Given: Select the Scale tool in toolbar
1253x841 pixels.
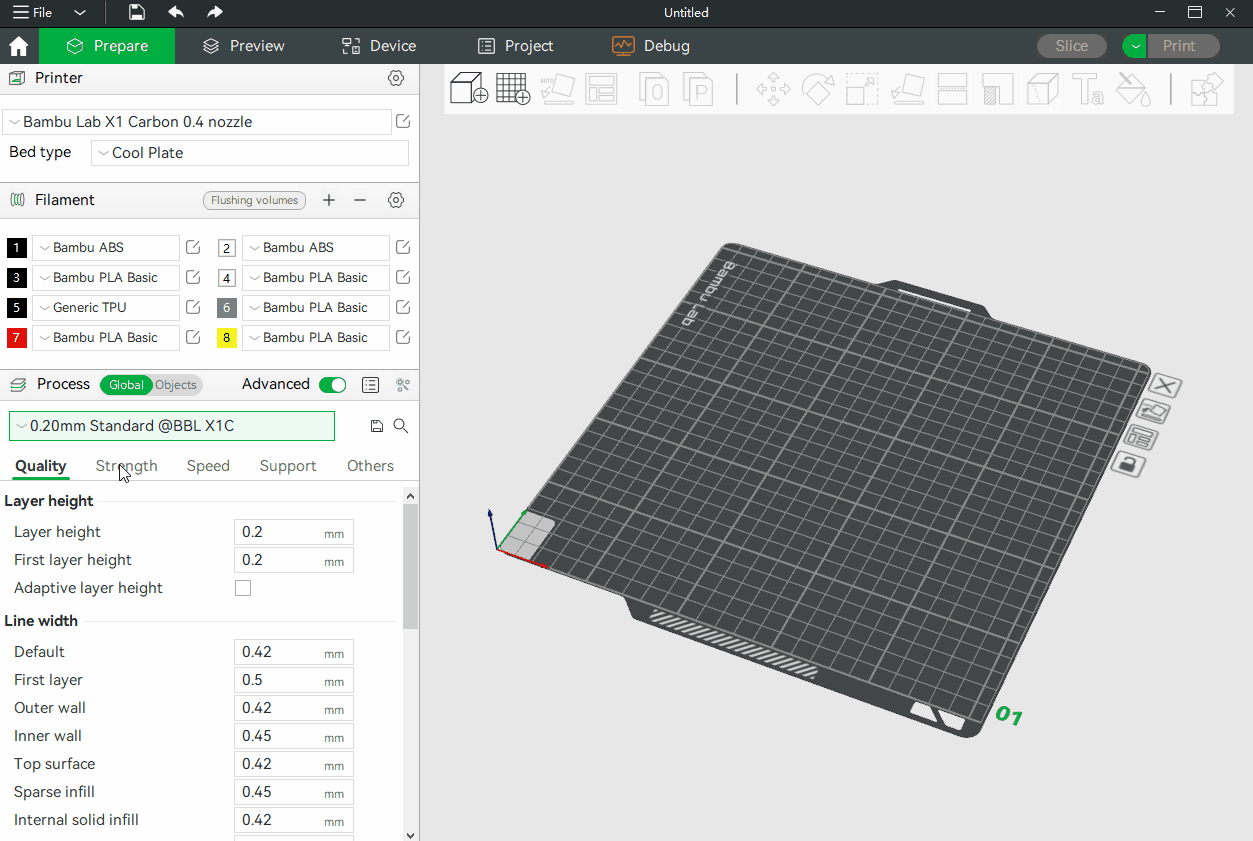Looking at the screenshot, I should 862,89.
